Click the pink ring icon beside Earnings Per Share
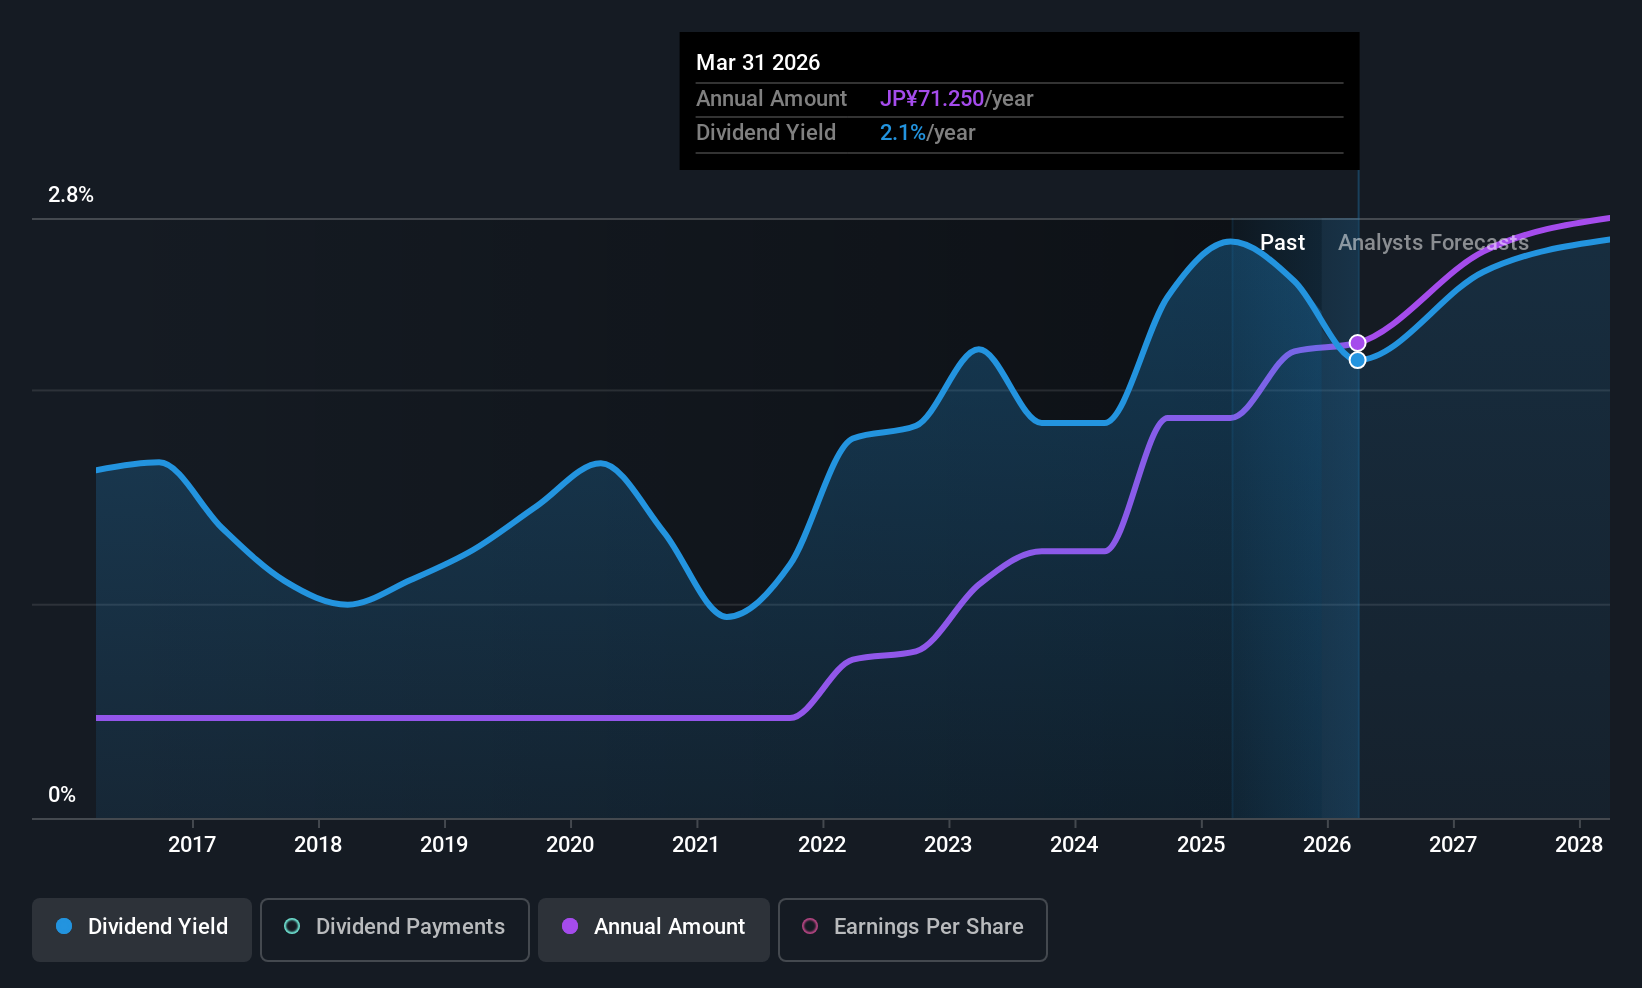 click(x=810, y=927)
